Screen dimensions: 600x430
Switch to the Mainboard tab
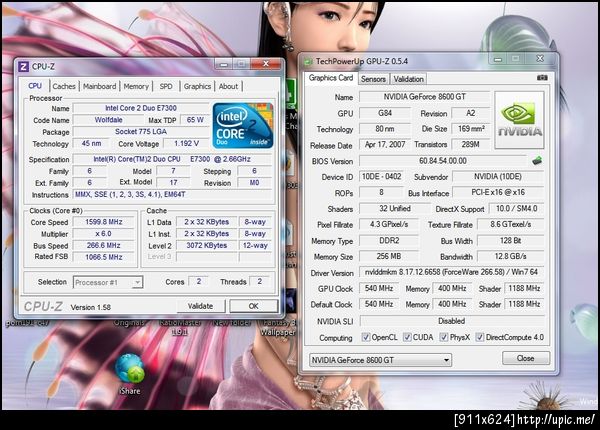point(99,86)
